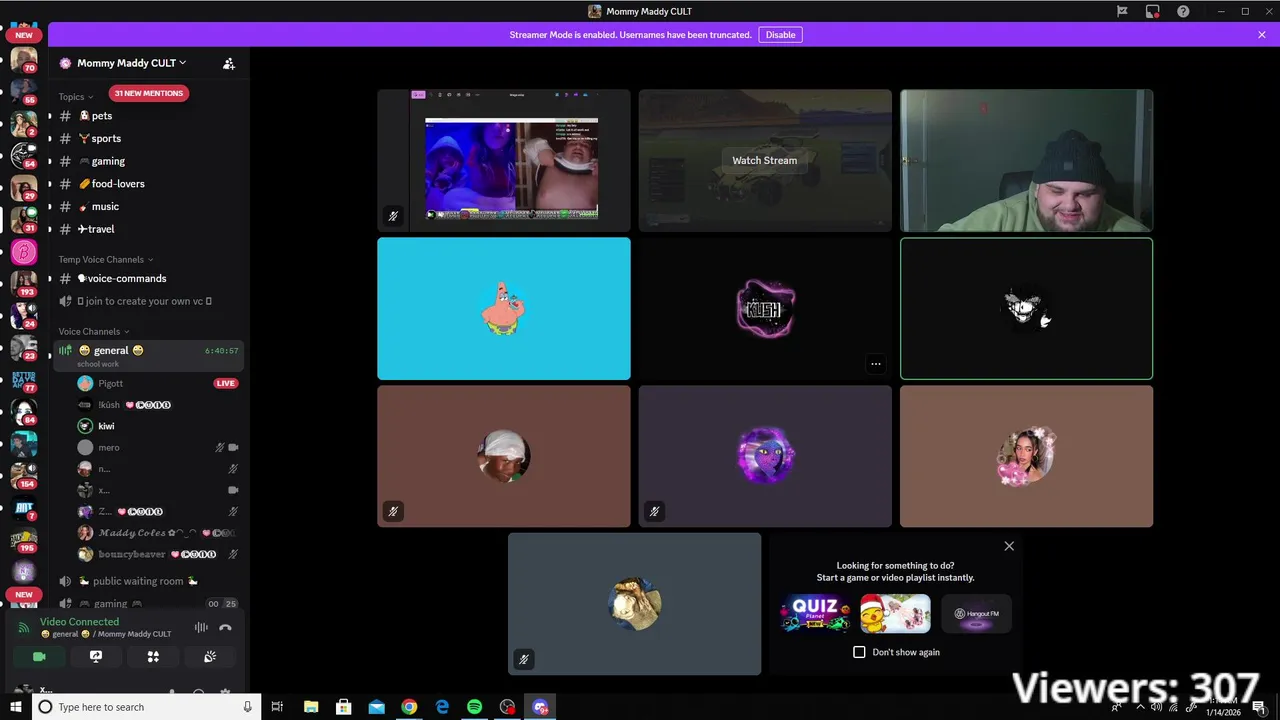
Task: Open Spotify from the taskbar
Action: [x=475, y=707]
